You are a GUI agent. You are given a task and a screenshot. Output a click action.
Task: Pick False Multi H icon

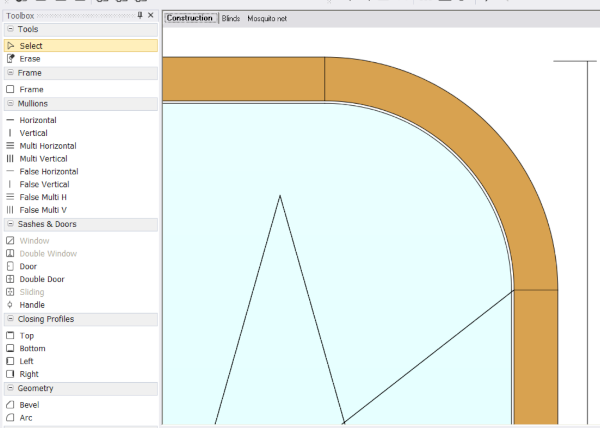(10, 197)
